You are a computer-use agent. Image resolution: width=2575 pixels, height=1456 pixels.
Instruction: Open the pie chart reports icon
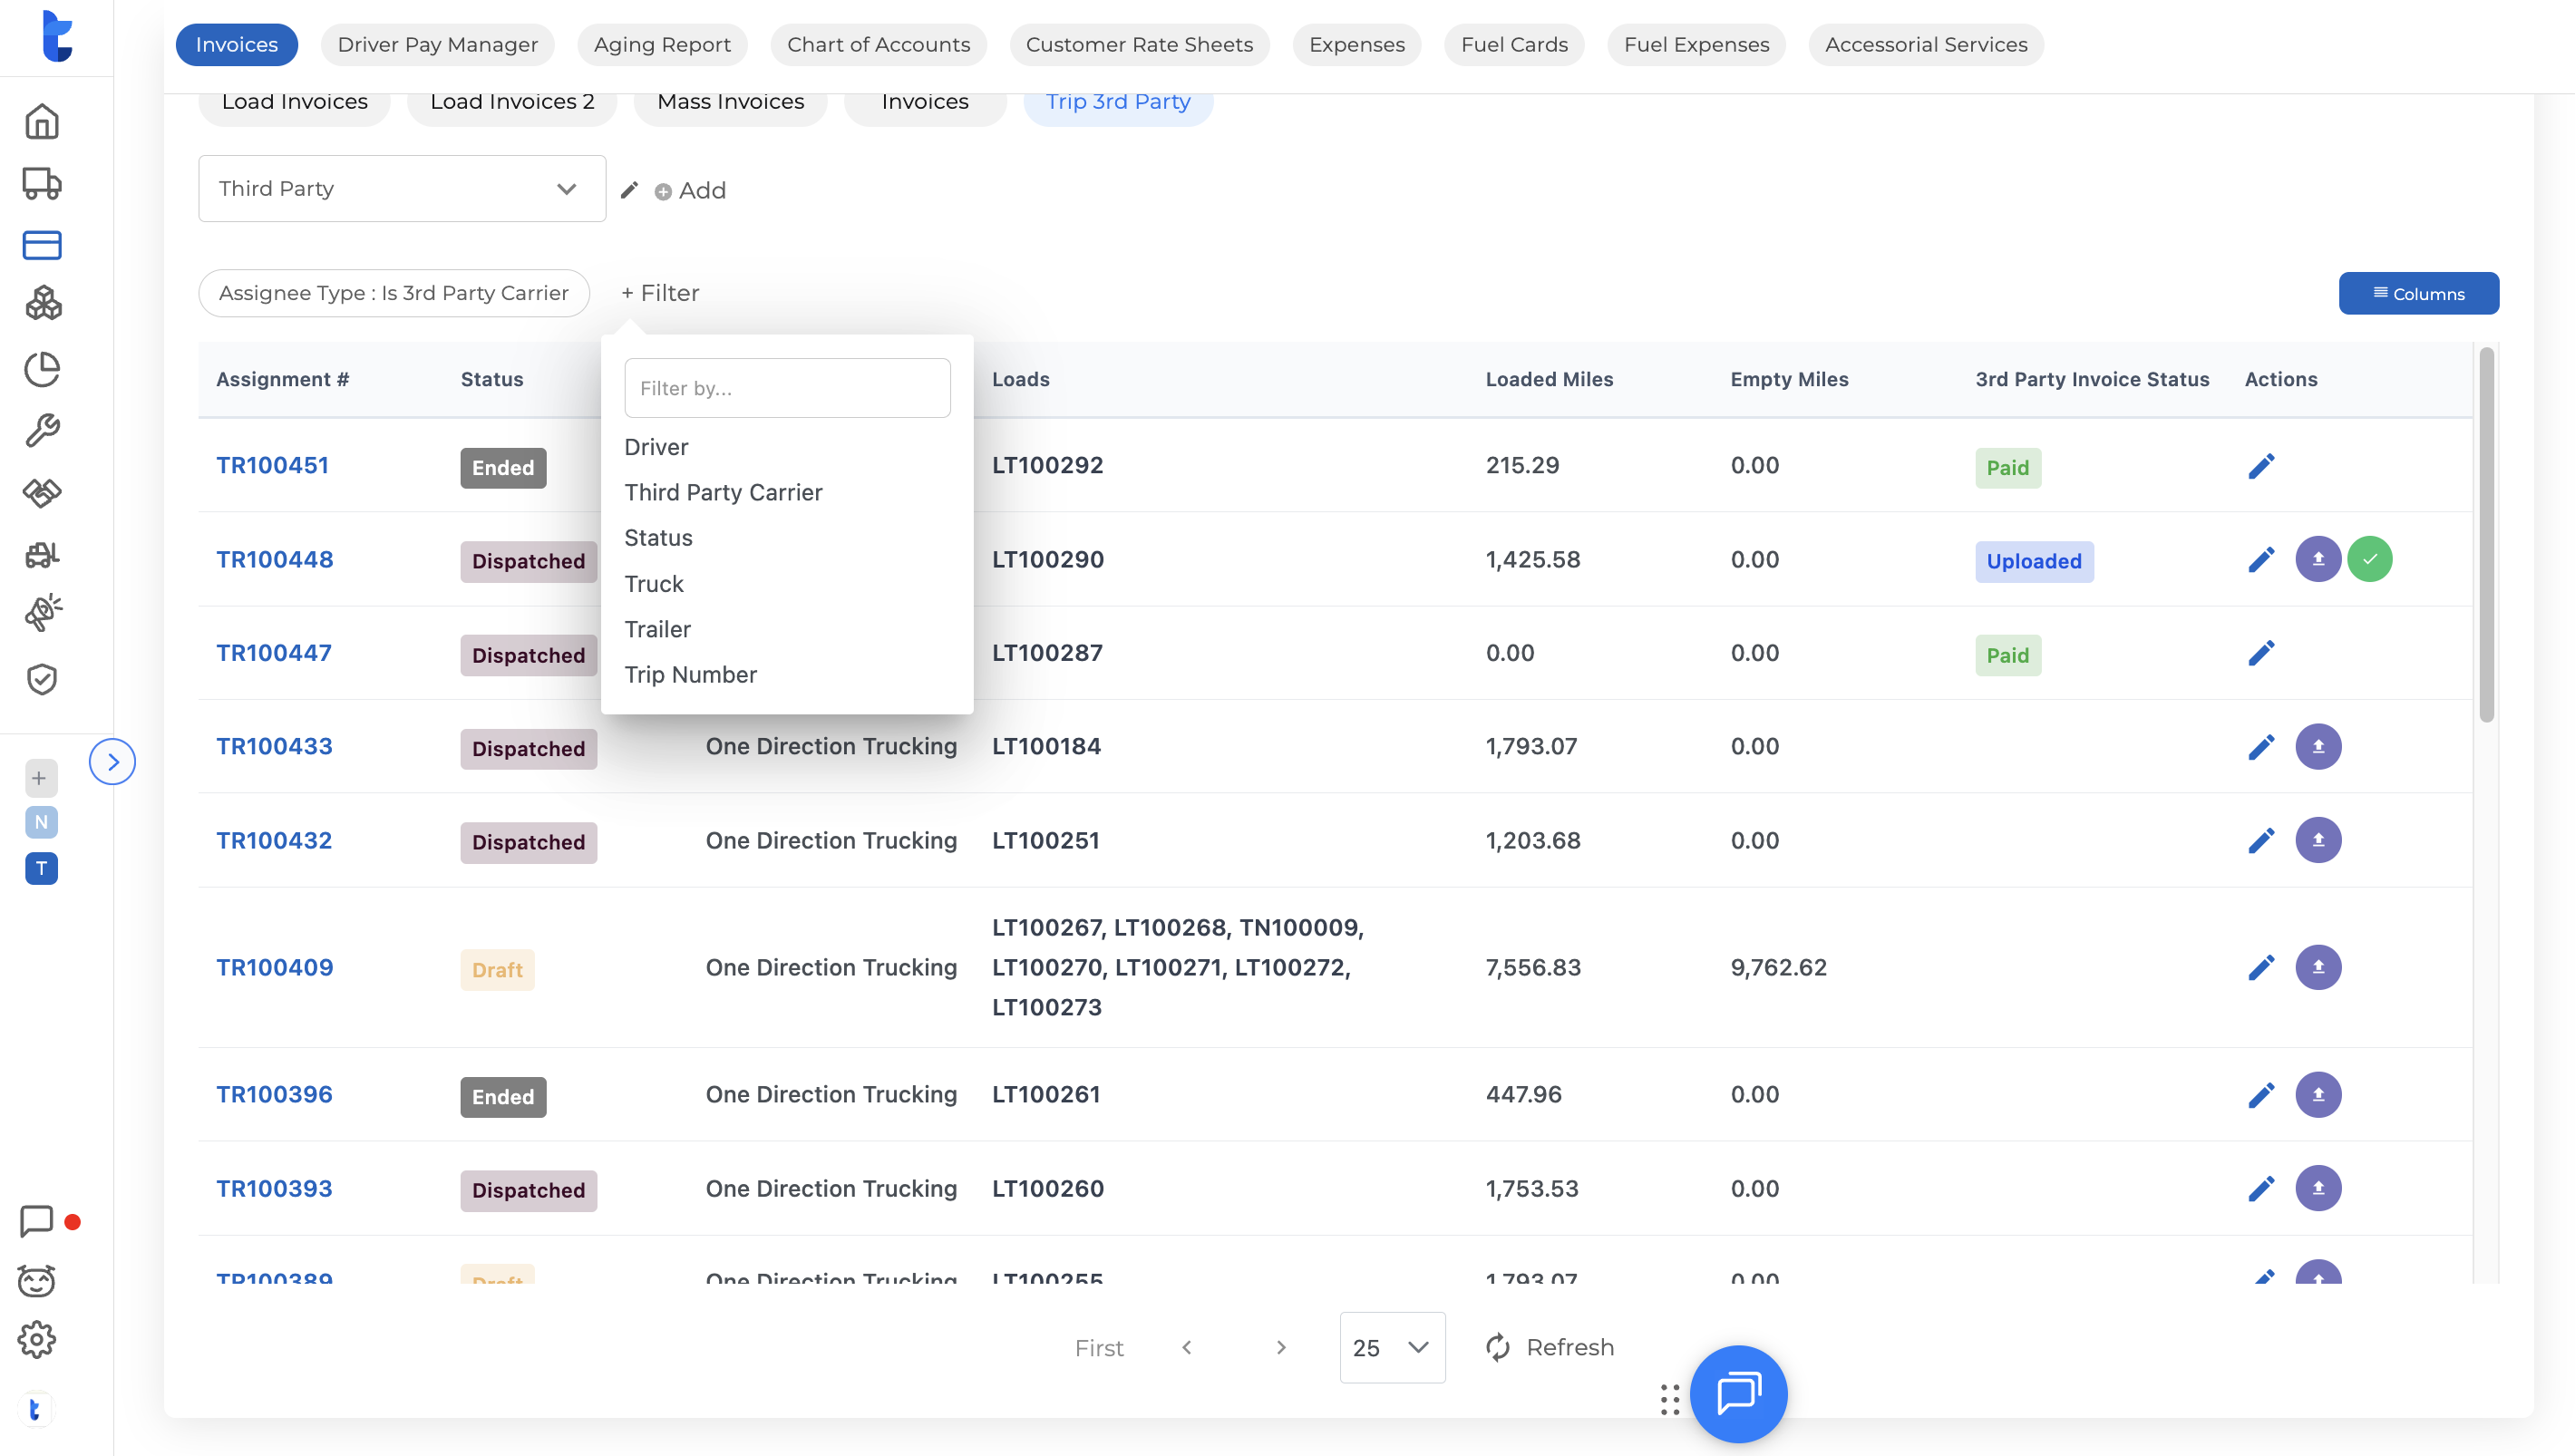(x=41, y=368)
